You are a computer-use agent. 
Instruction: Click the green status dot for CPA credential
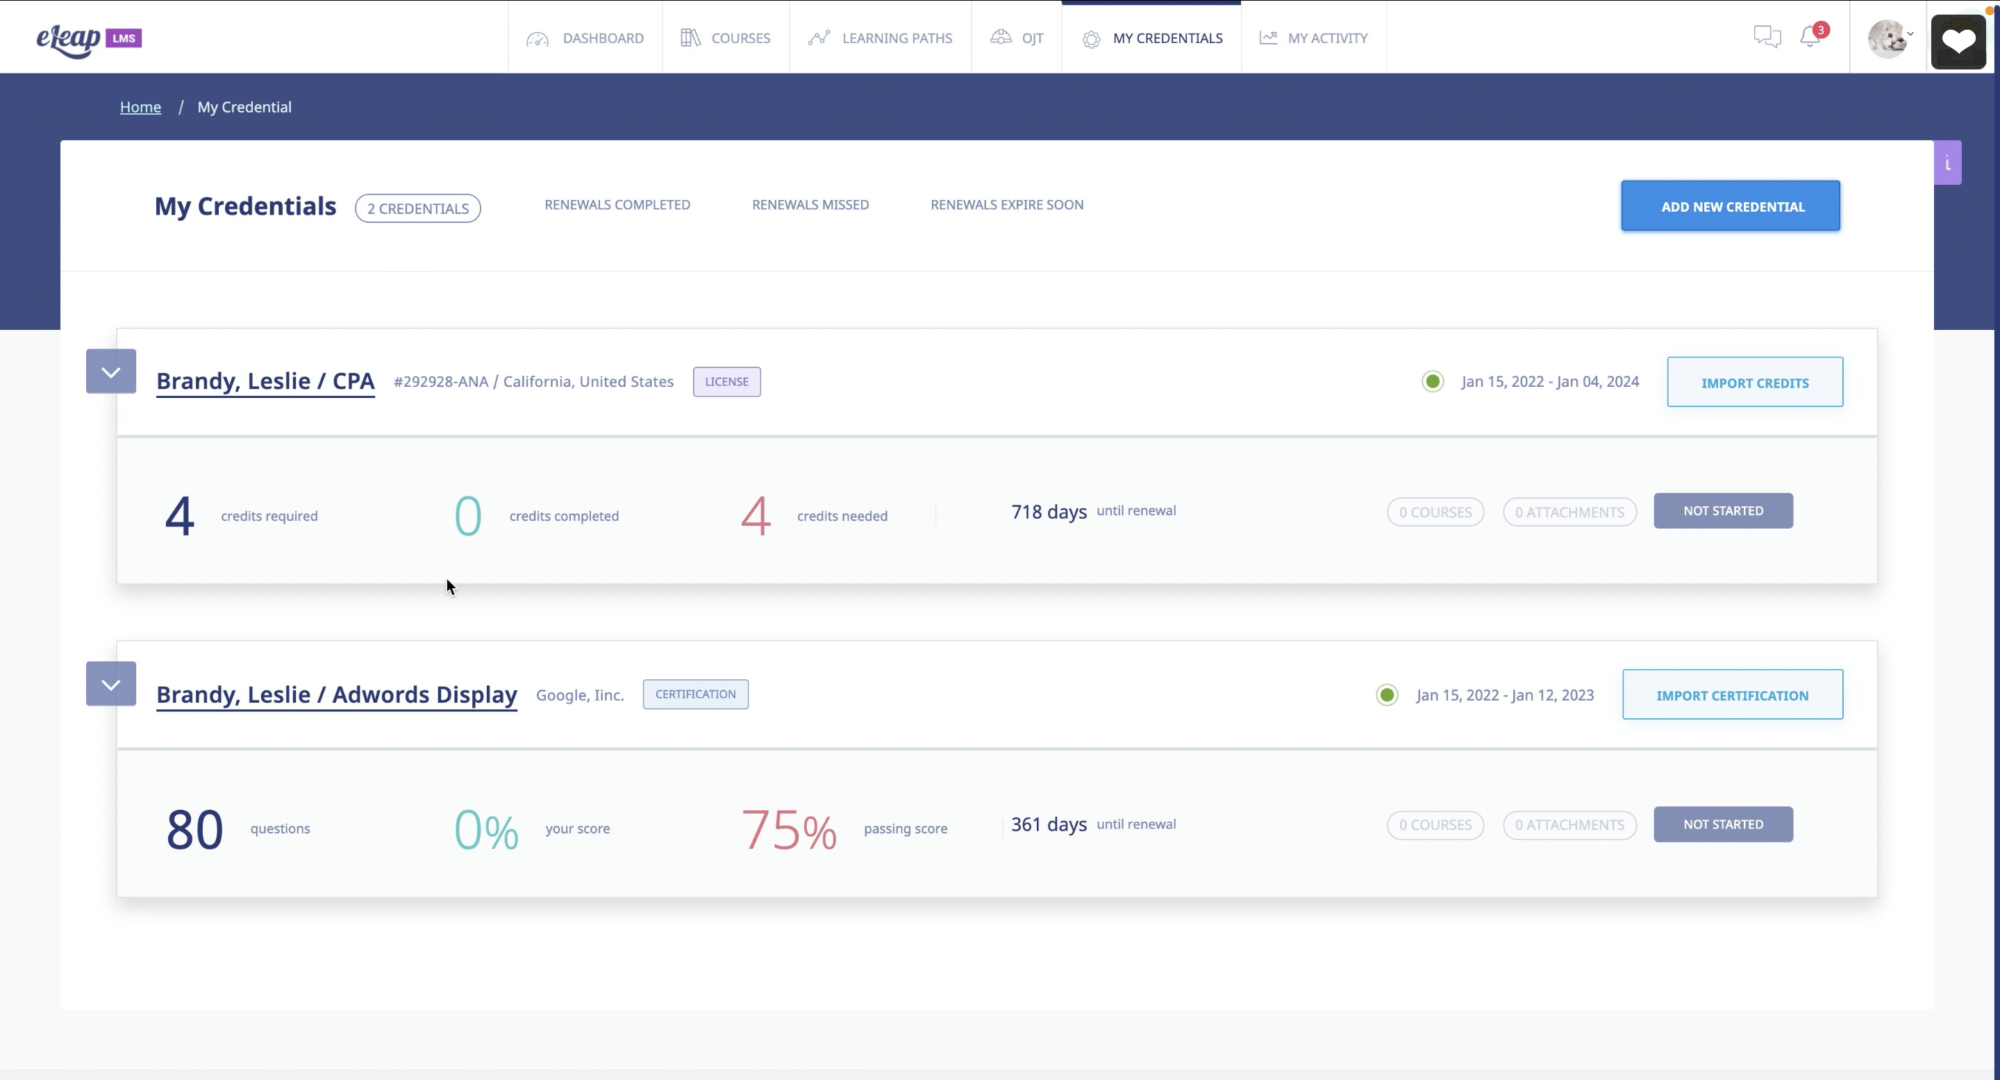pos(1433,381)
